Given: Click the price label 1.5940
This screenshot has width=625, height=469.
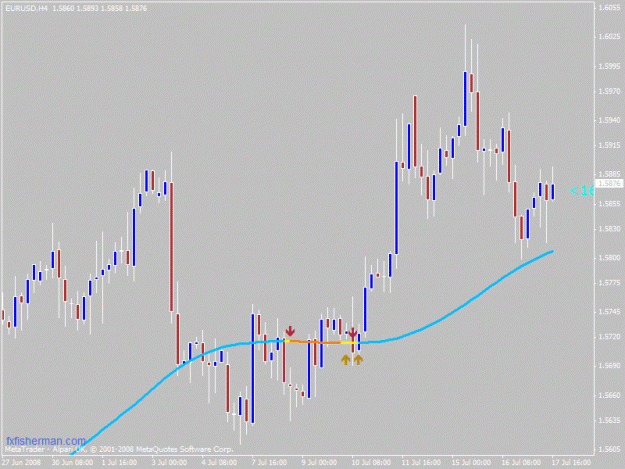Looking at the screenshot, I should click(609, 120).
